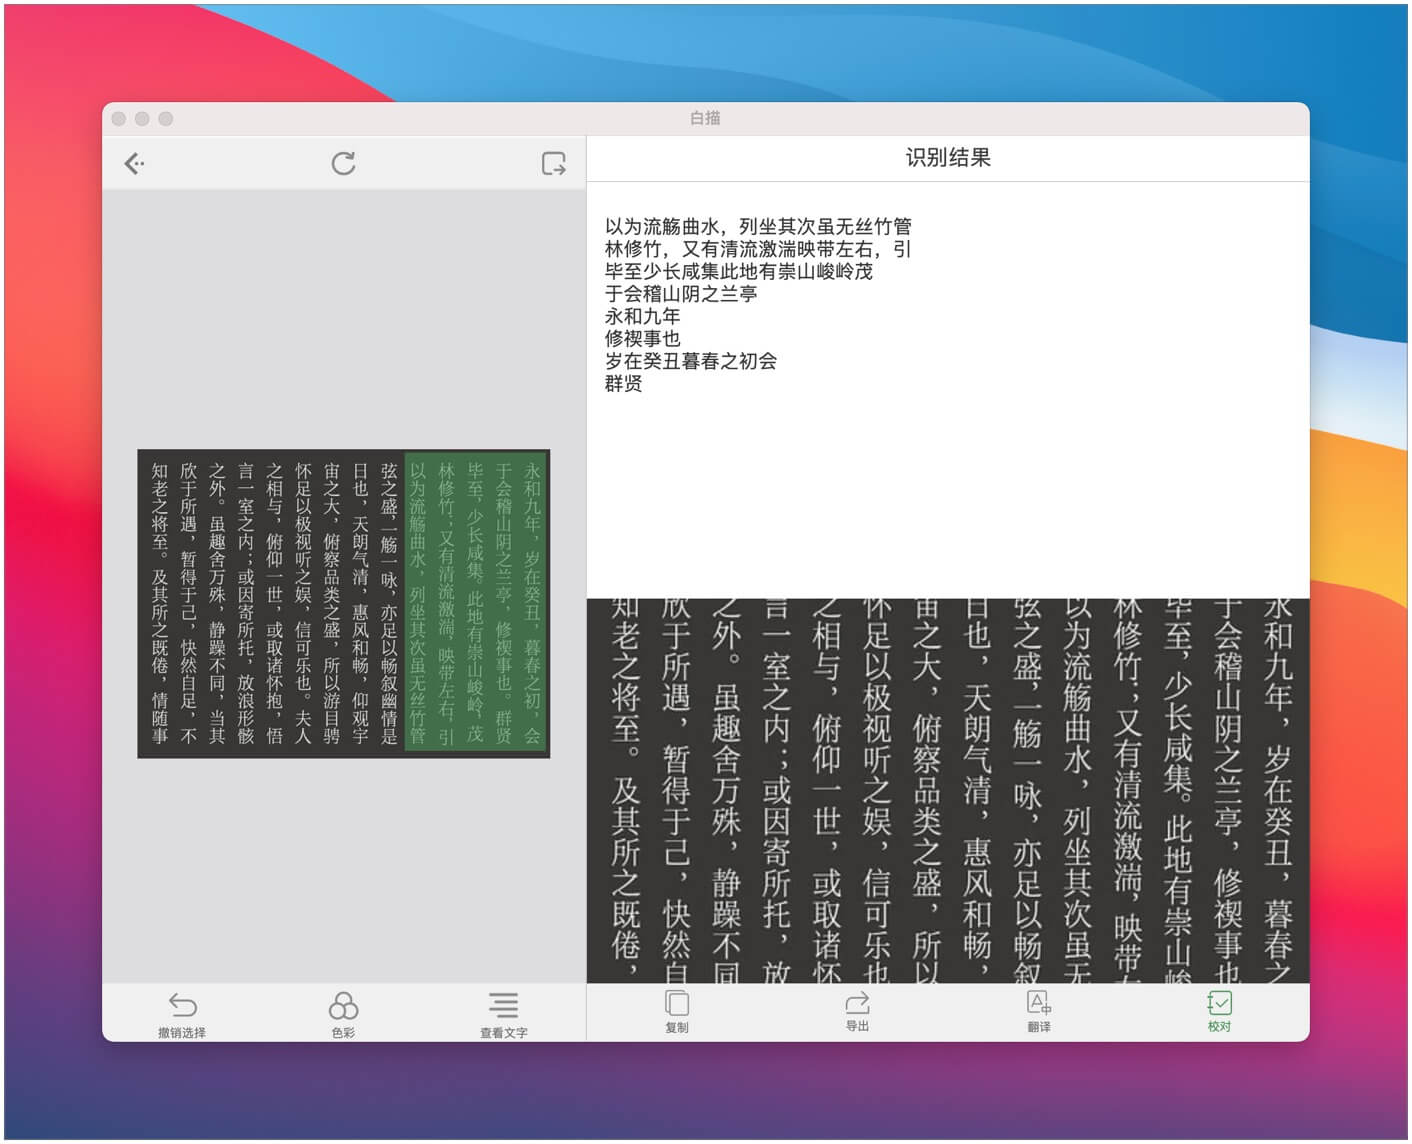Click the enlarged proofreading preview image
Viewport: 1412px width, 1144px height.
click(947, 790)
